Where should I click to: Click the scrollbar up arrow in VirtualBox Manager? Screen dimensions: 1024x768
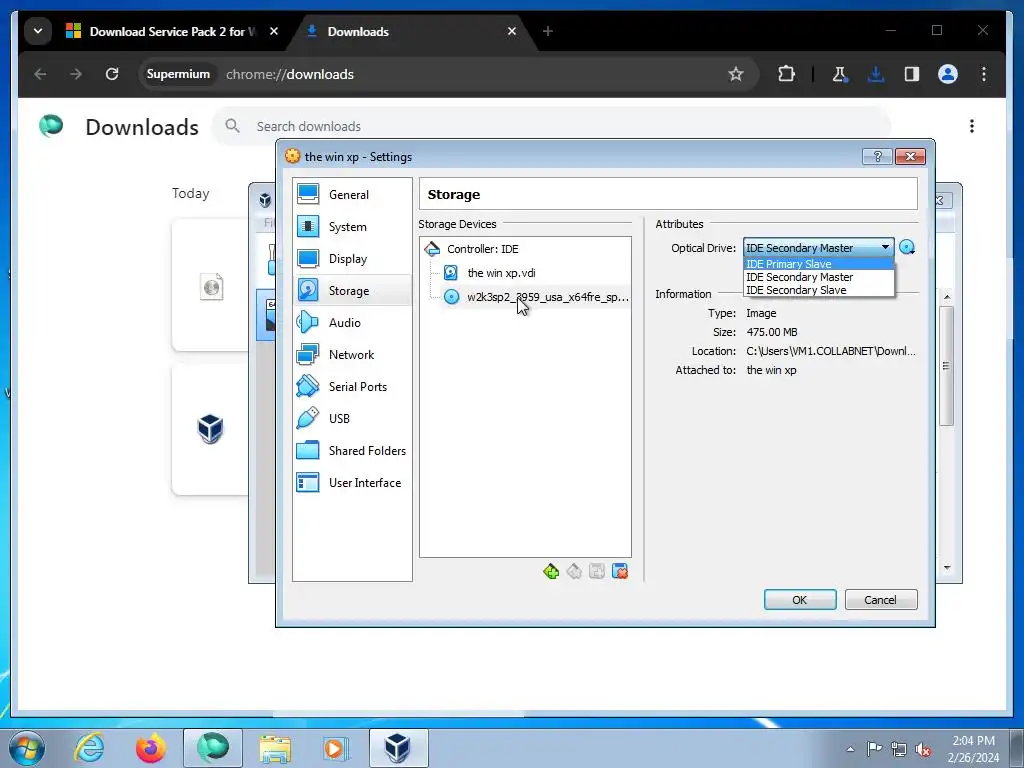click(x=947, y=297)
